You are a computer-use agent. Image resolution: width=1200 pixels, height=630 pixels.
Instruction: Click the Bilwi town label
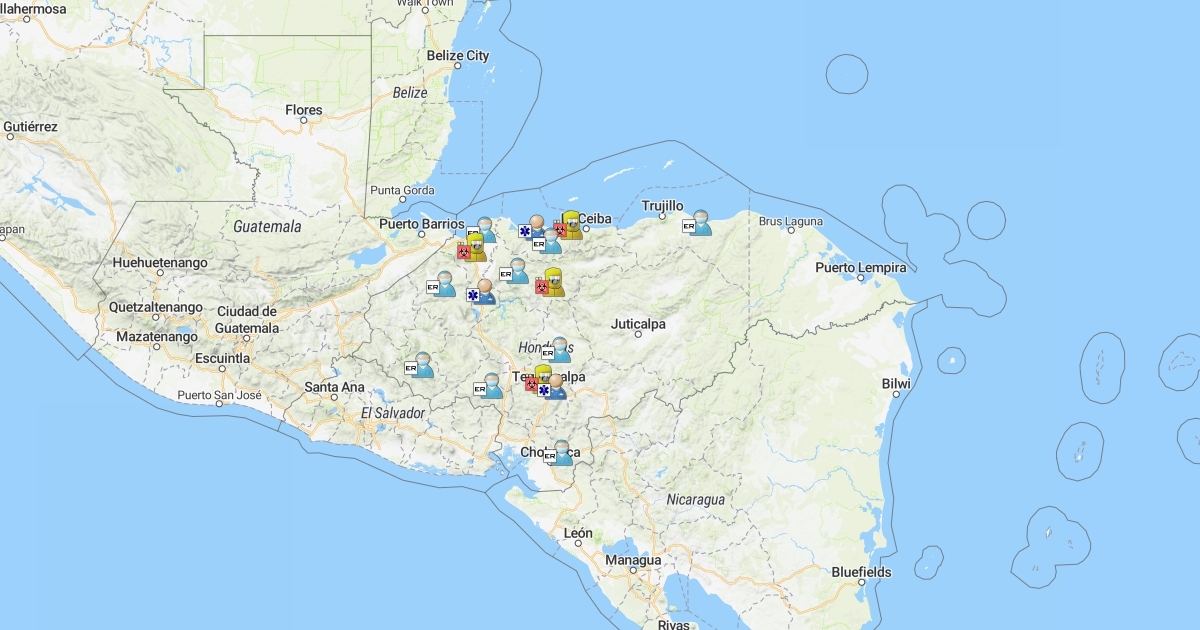[x=896, y=384]
